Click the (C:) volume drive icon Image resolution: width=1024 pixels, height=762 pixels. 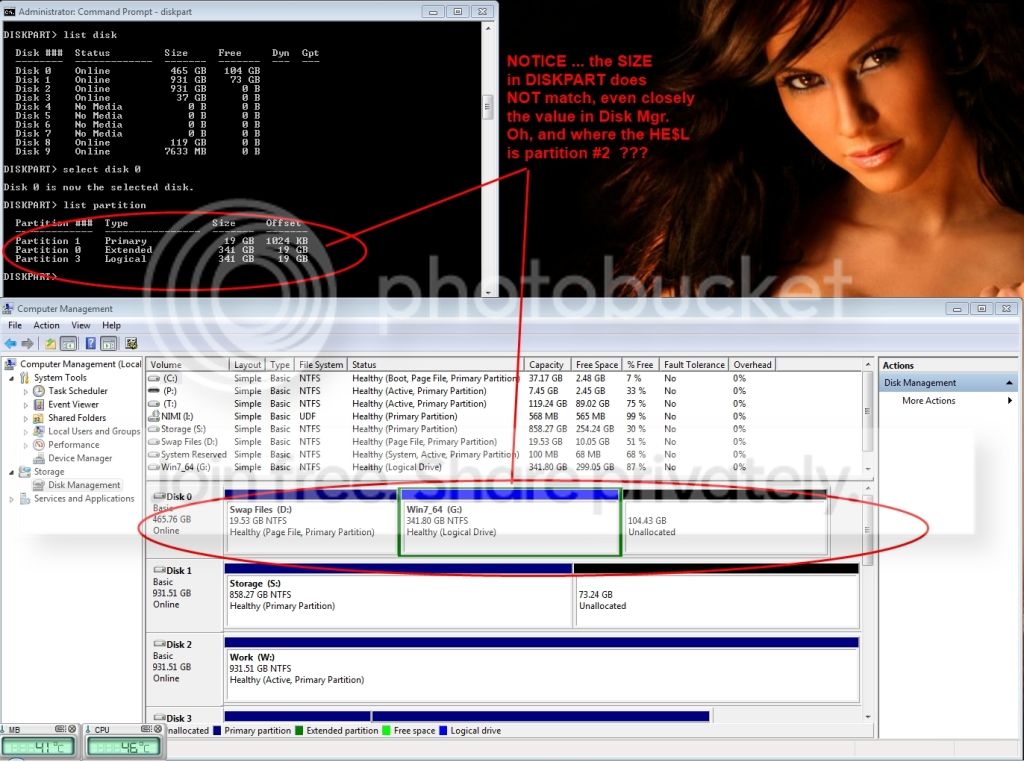point(154,378)
